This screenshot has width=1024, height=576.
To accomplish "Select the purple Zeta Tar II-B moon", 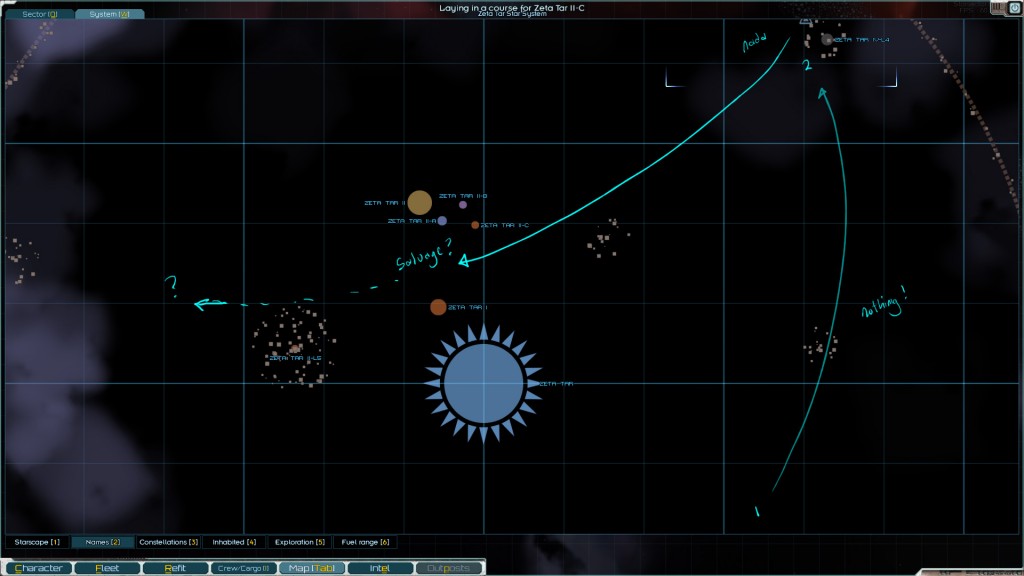I will pyautogui.click(x=462, y=204).
